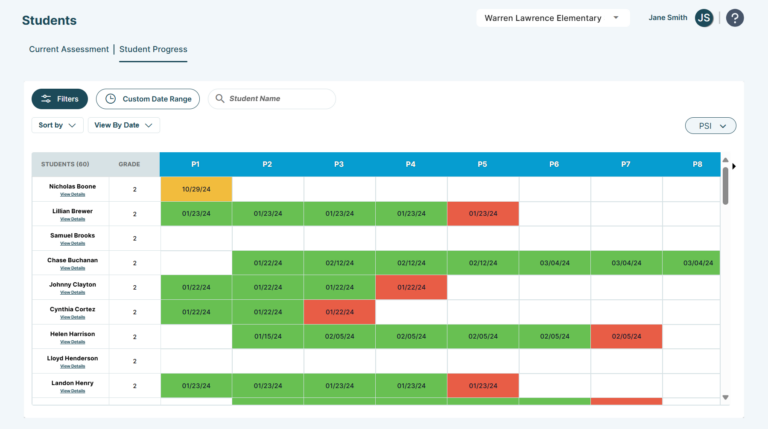
Task: Click the table scroll down arrow
Action: tap(725, 398)
